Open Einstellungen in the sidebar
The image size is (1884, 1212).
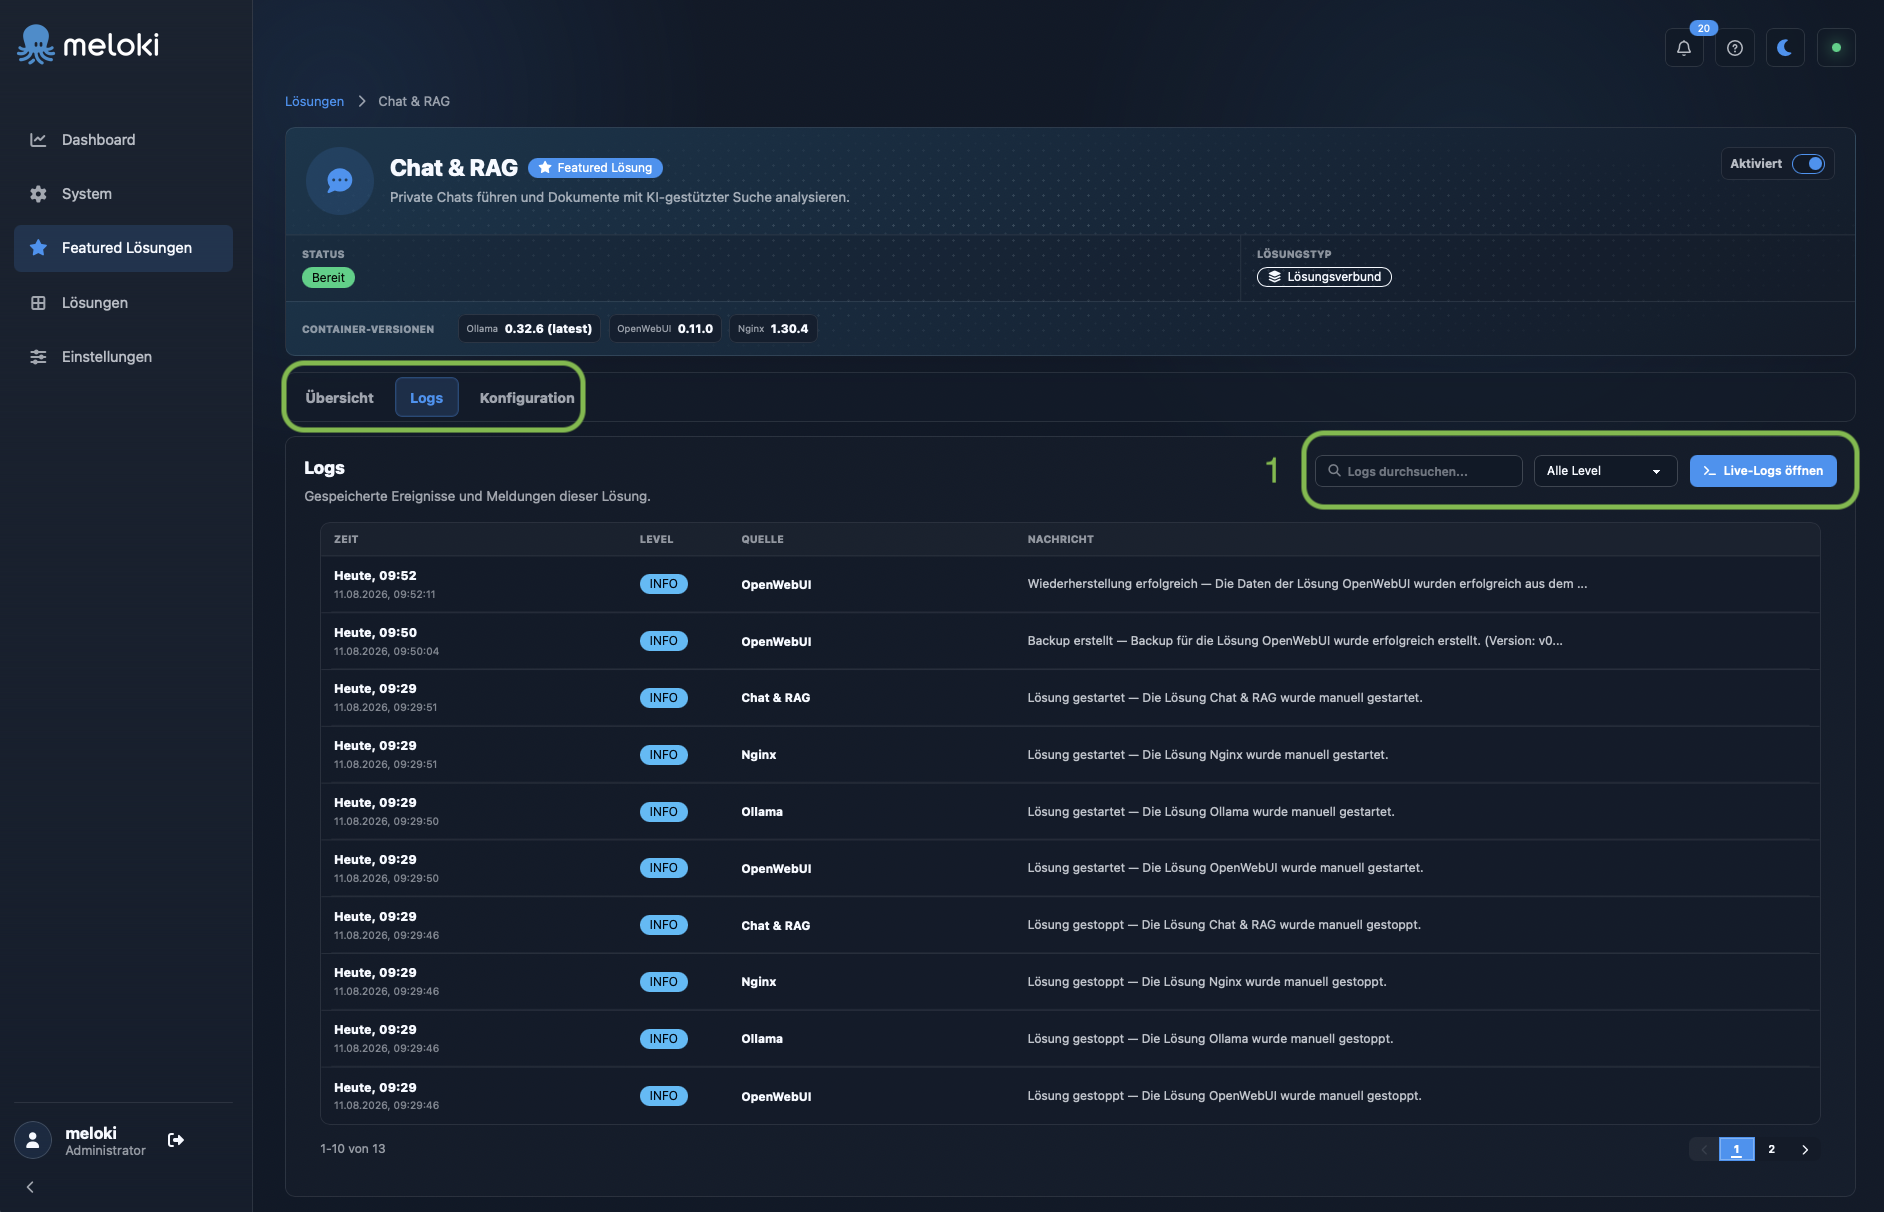[x=123, y=357]
